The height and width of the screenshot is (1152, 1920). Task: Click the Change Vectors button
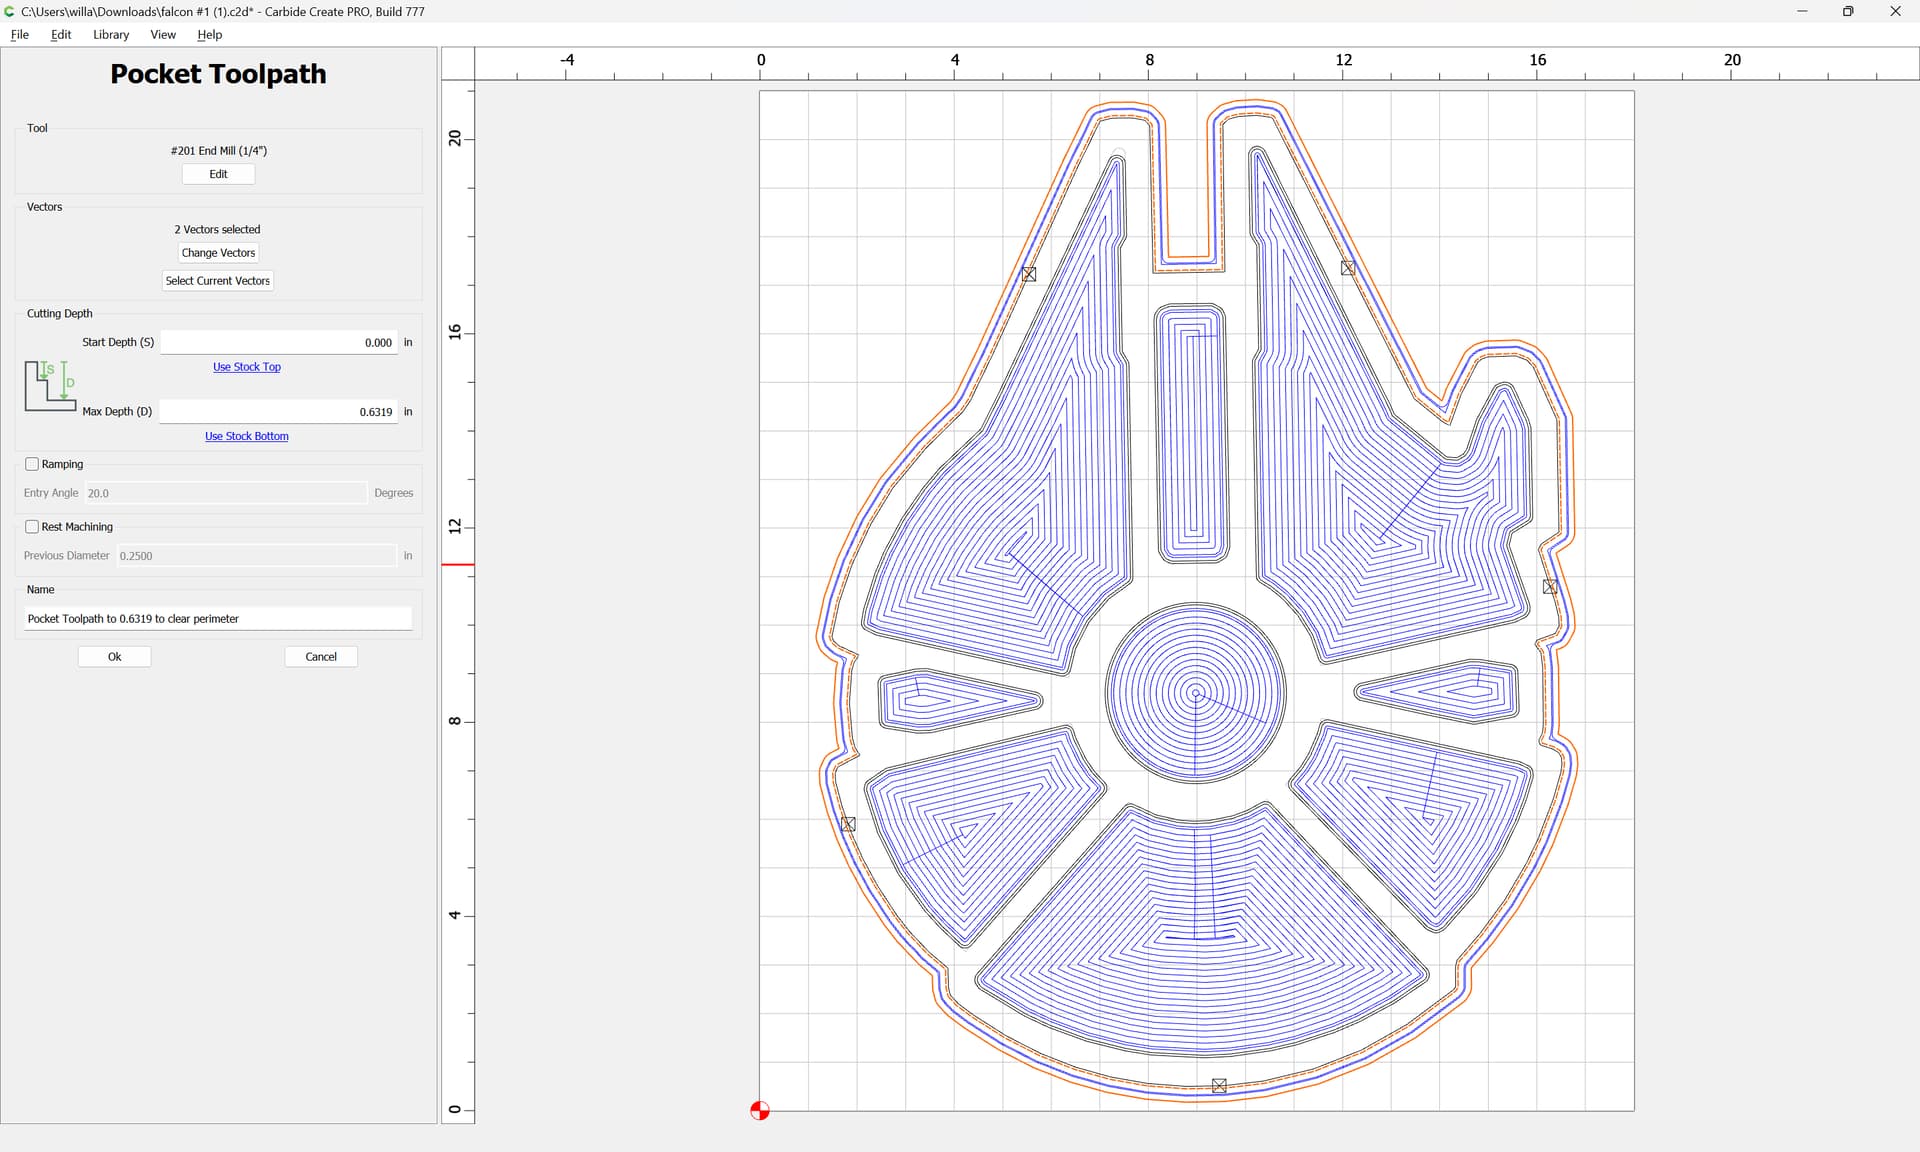[218, 253]
